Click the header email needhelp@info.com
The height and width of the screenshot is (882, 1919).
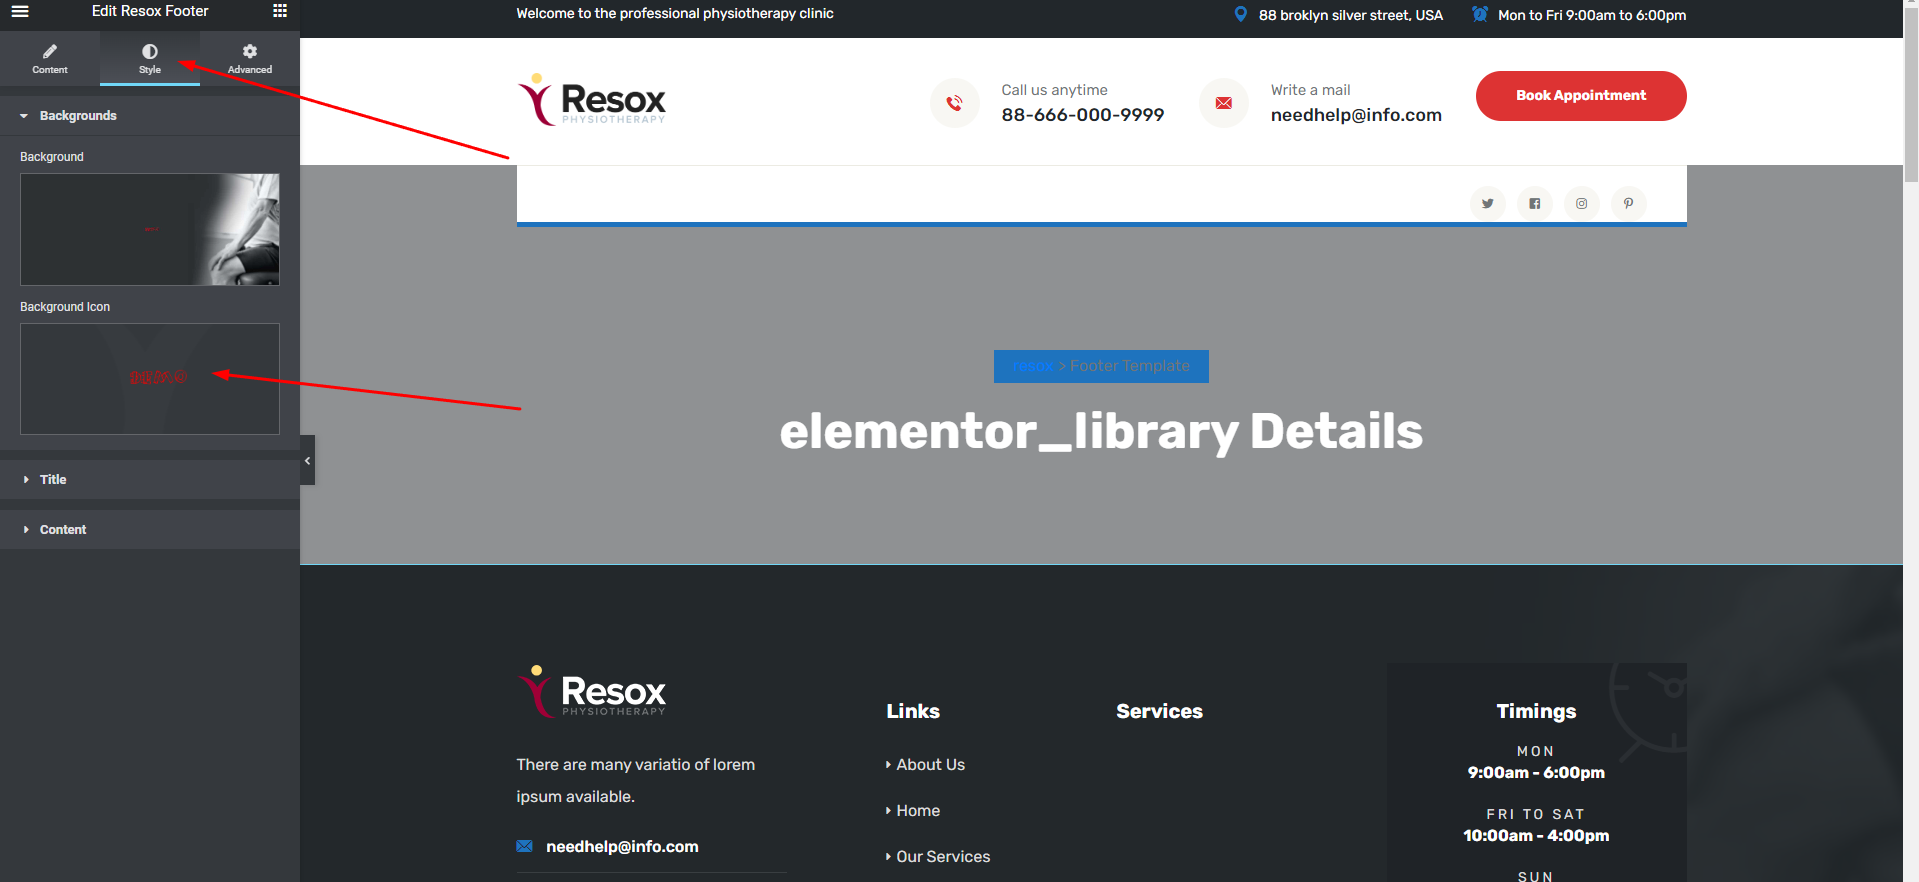click(x=1356, y=115)
